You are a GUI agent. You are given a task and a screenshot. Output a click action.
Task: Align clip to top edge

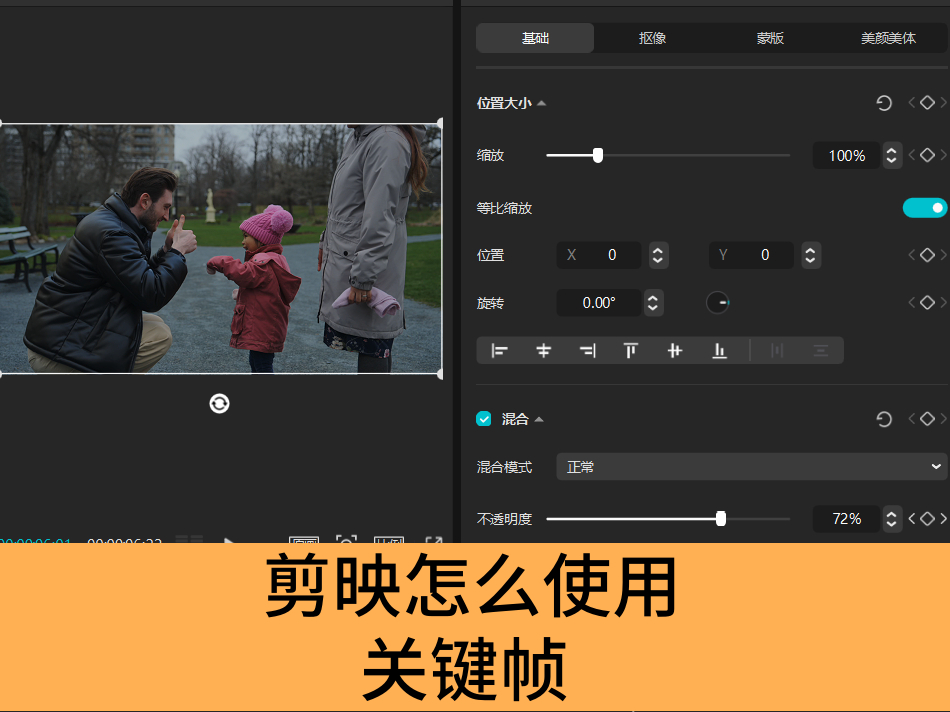click(x=631, y=351)
